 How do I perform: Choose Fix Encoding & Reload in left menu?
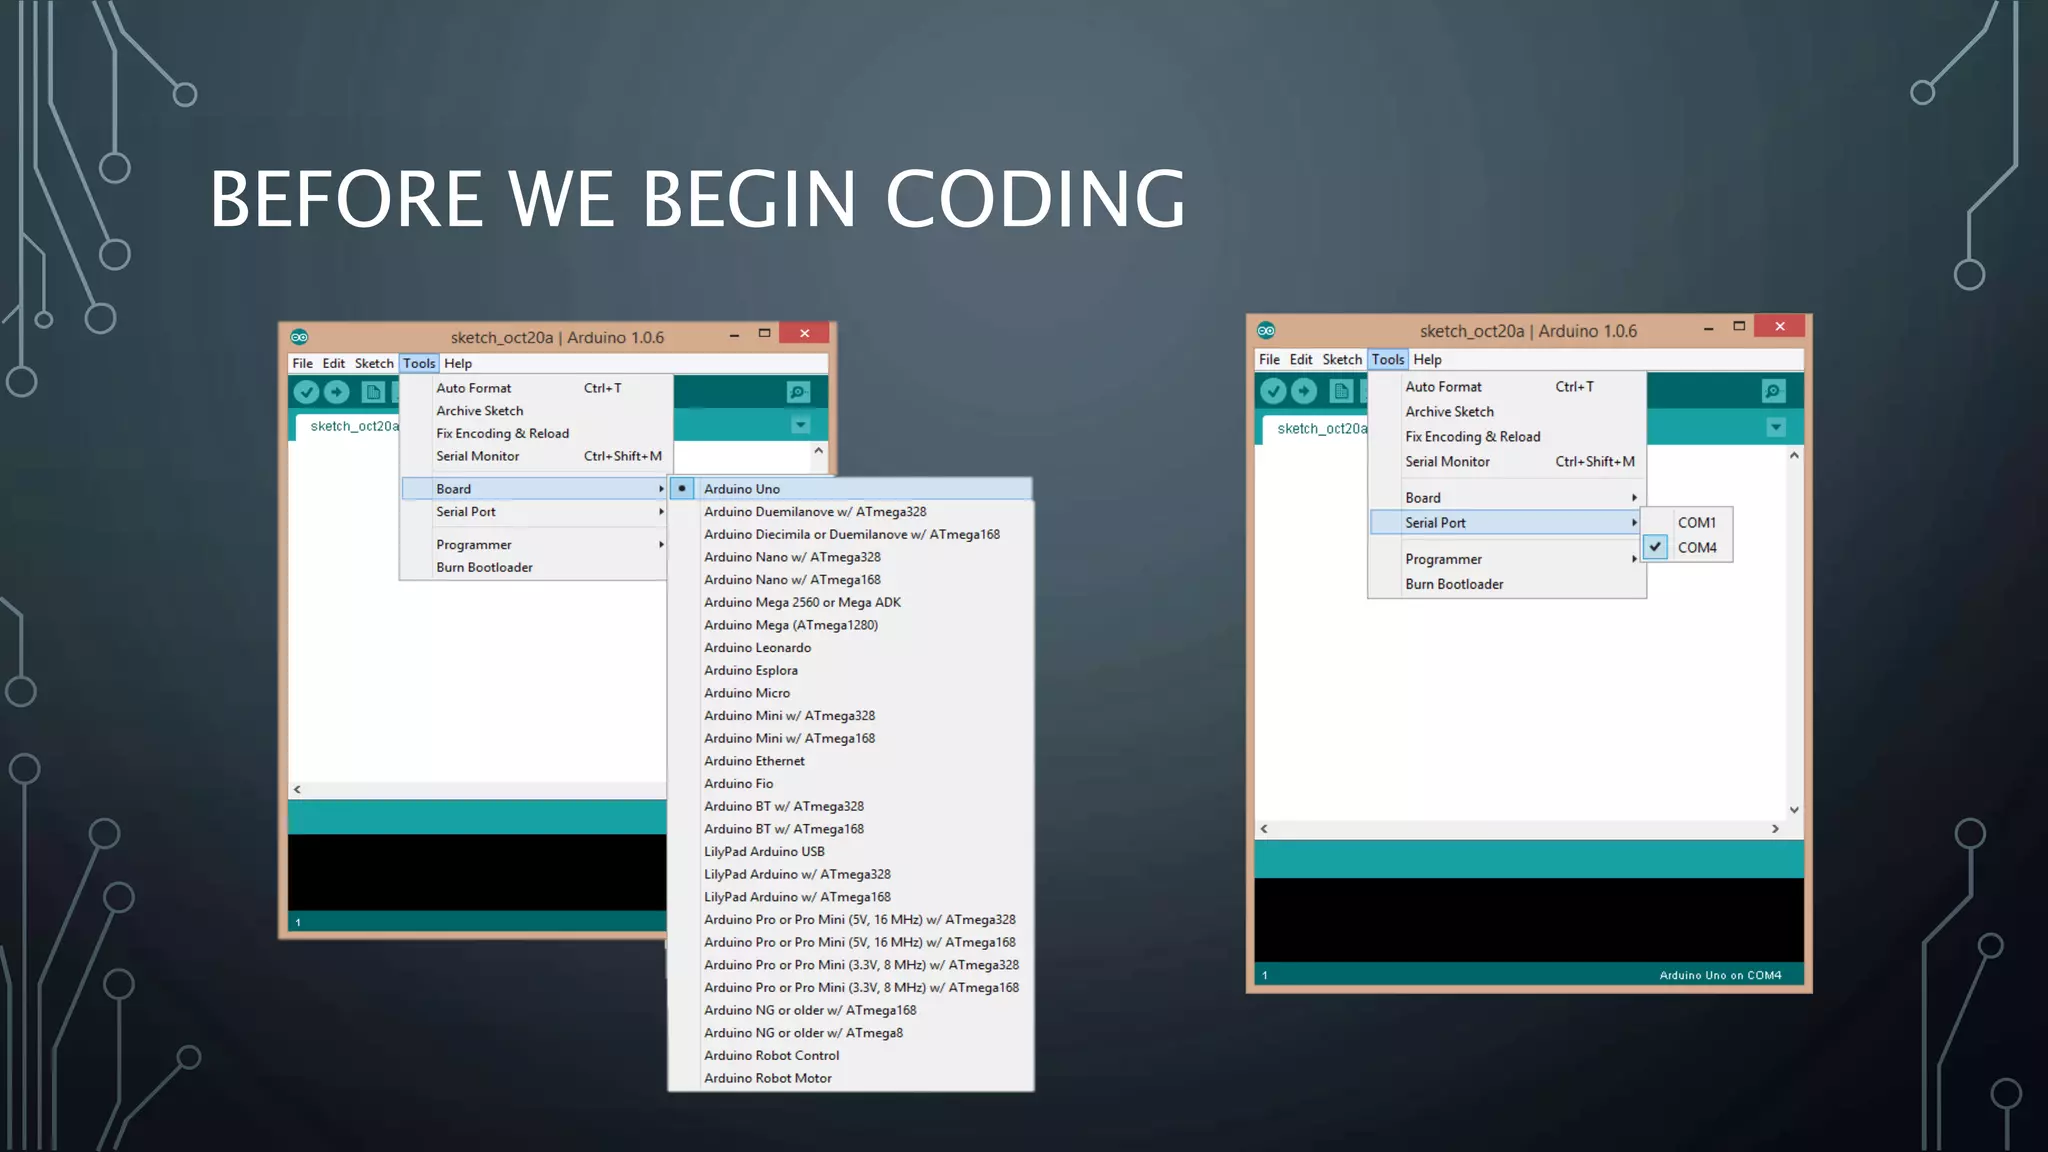coord(534,434)
